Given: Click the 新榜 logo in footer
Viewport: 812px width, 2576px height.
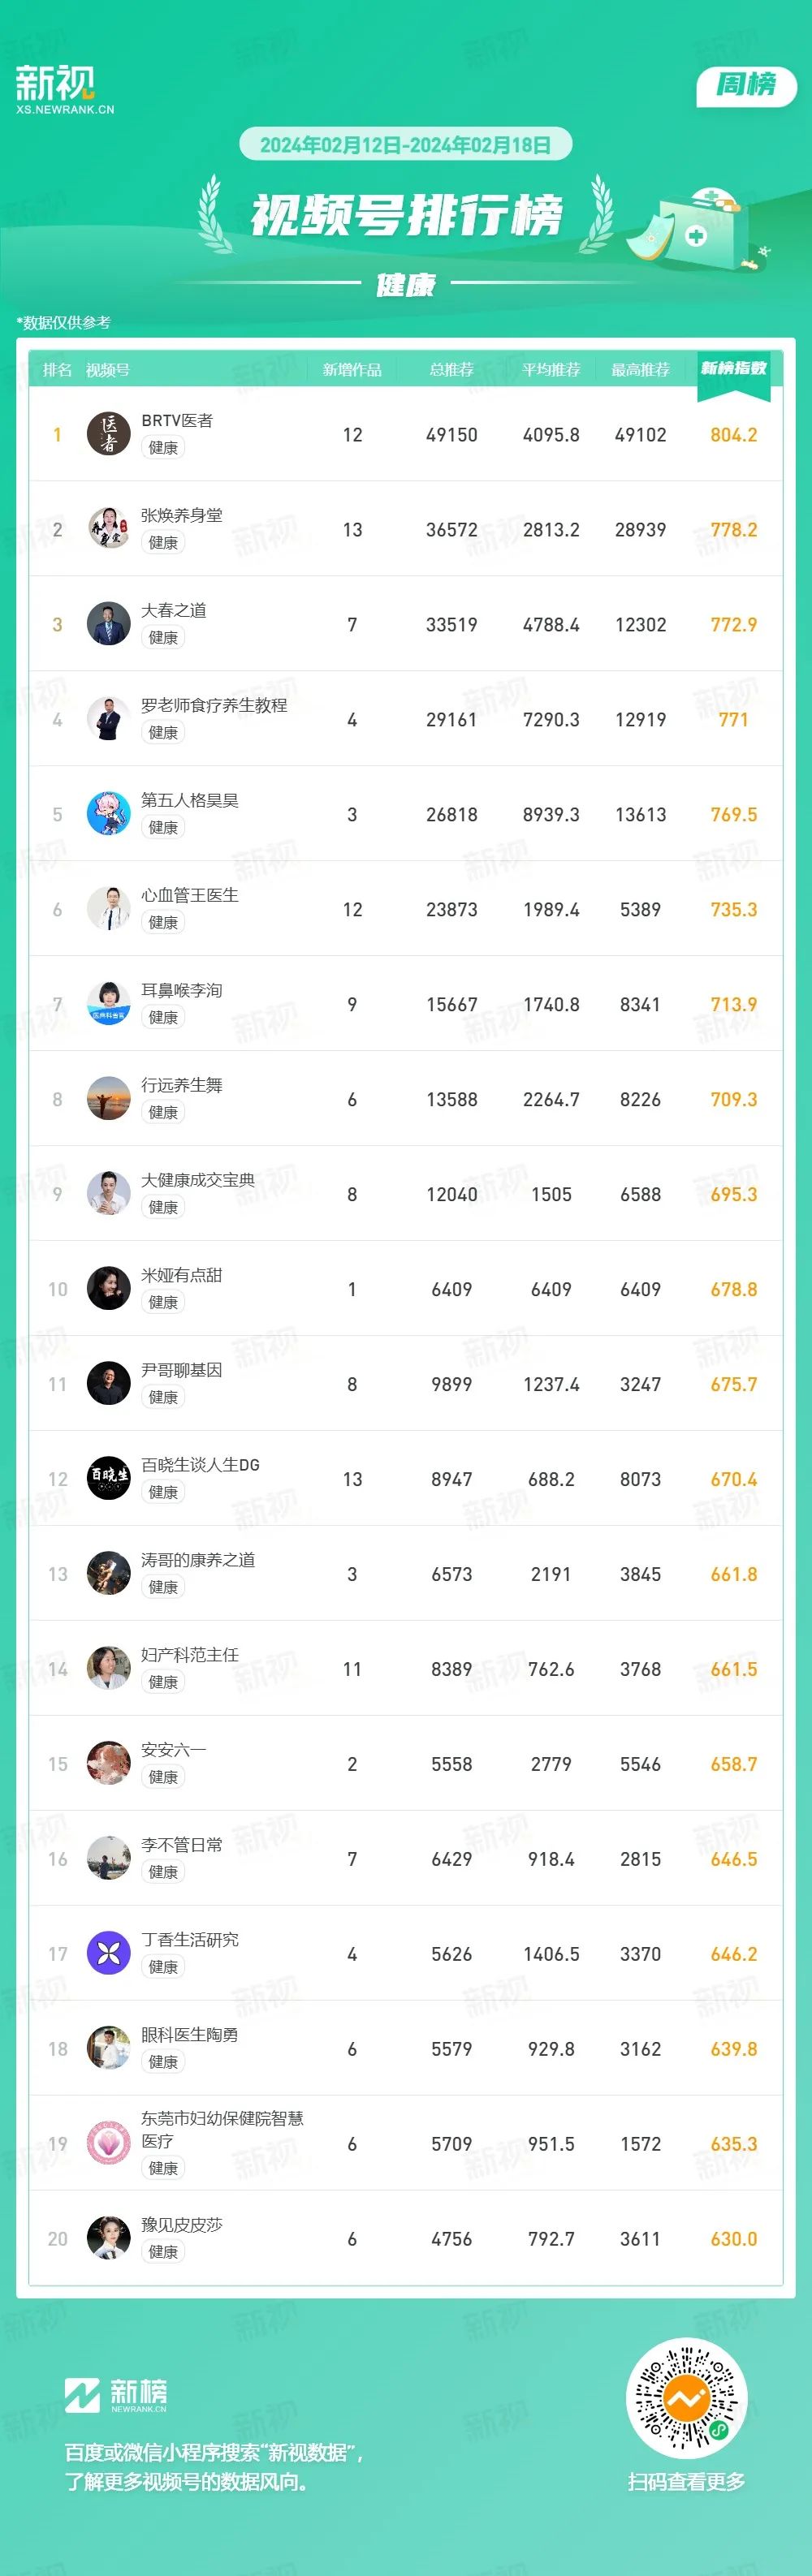Looking at the screenshot, I should (116, 2395).
